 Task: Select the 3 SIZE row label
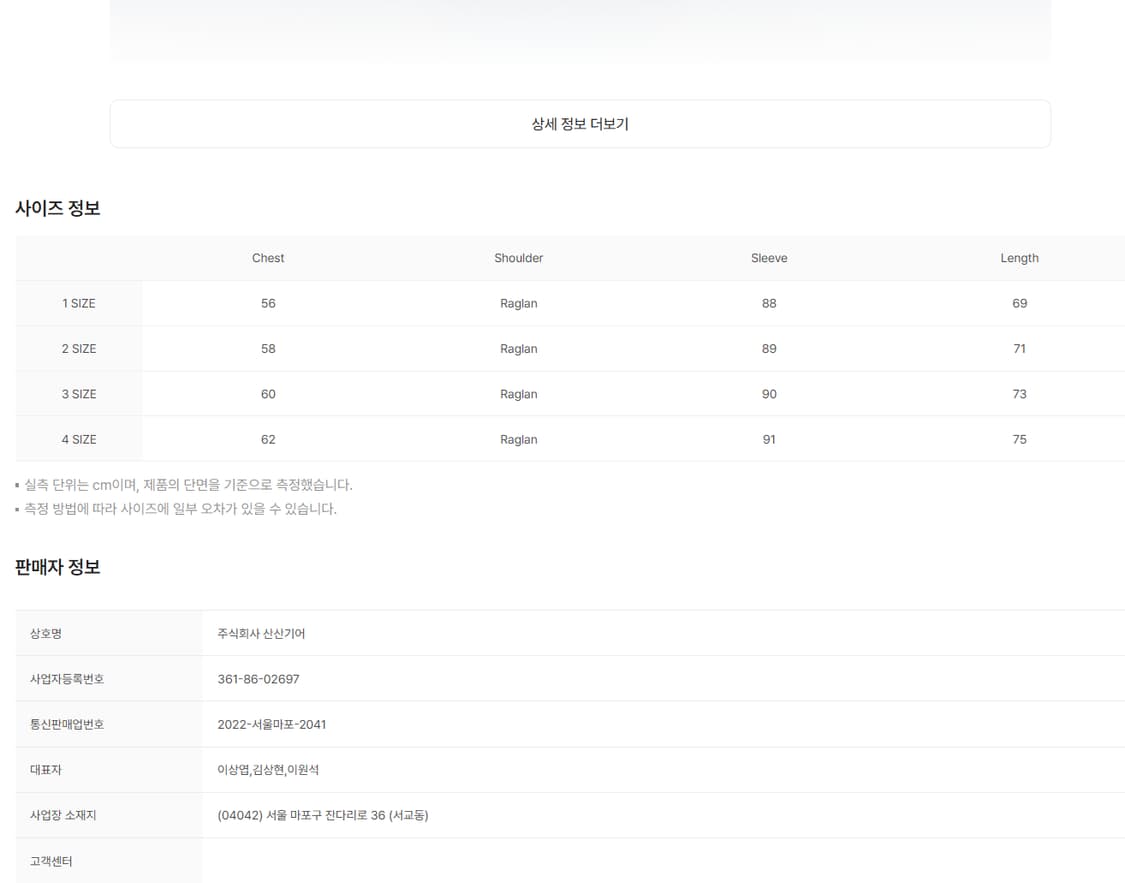(x=79, y=394)
